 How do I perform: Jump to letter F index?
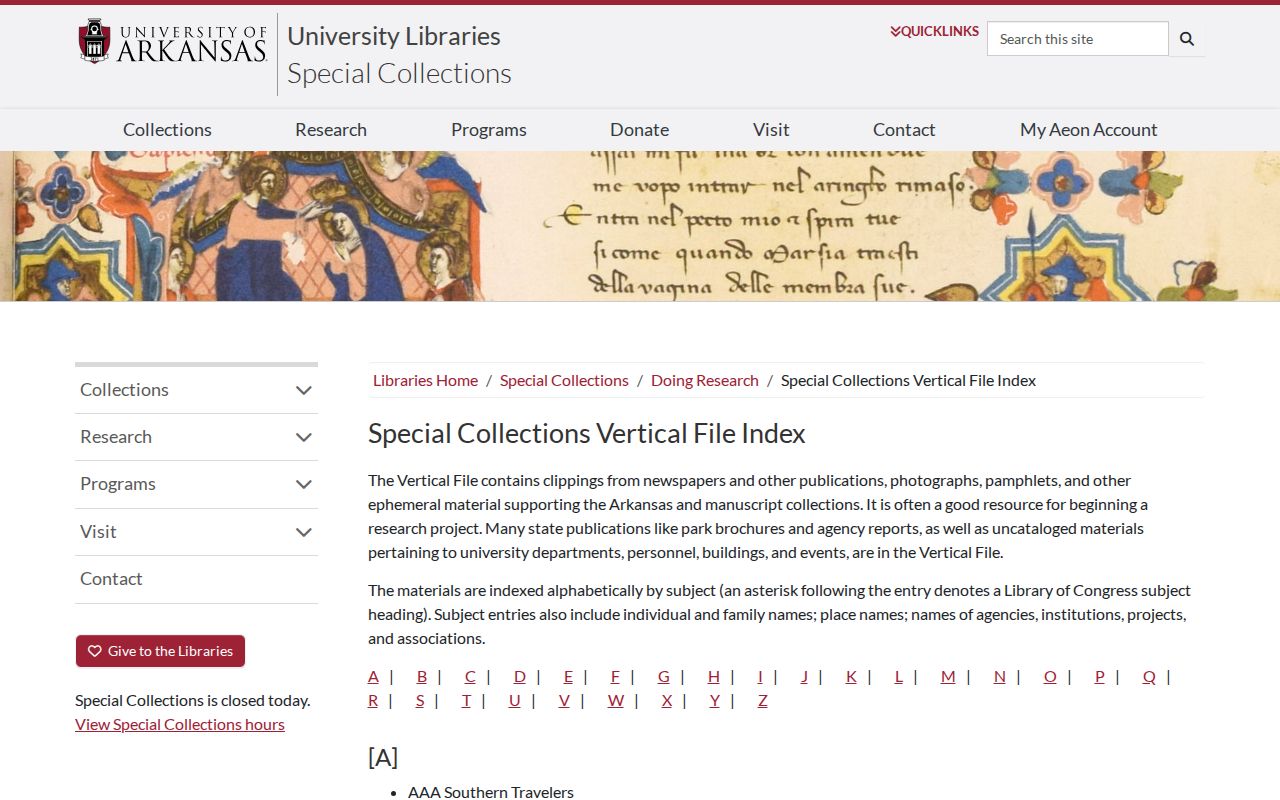point(615,676)
